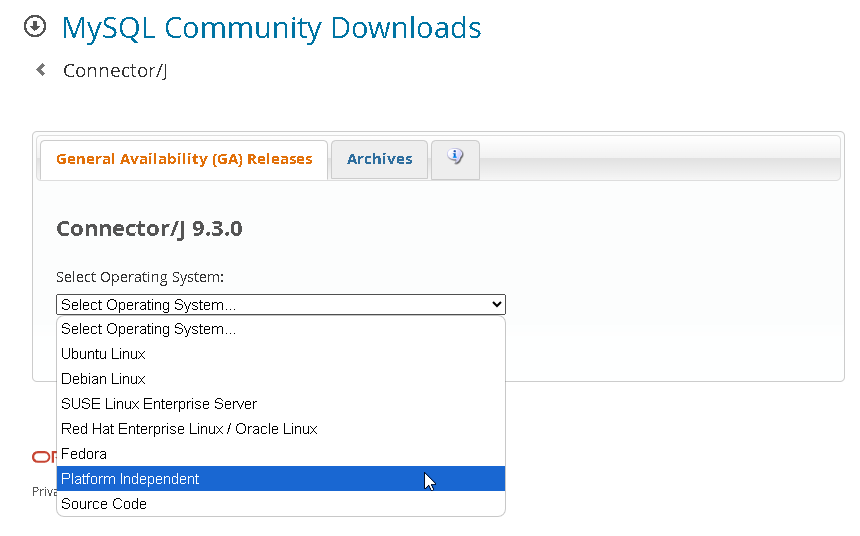Click the information icon tab
This screenshot has width=860, height=536.
[x=455, y=158]
